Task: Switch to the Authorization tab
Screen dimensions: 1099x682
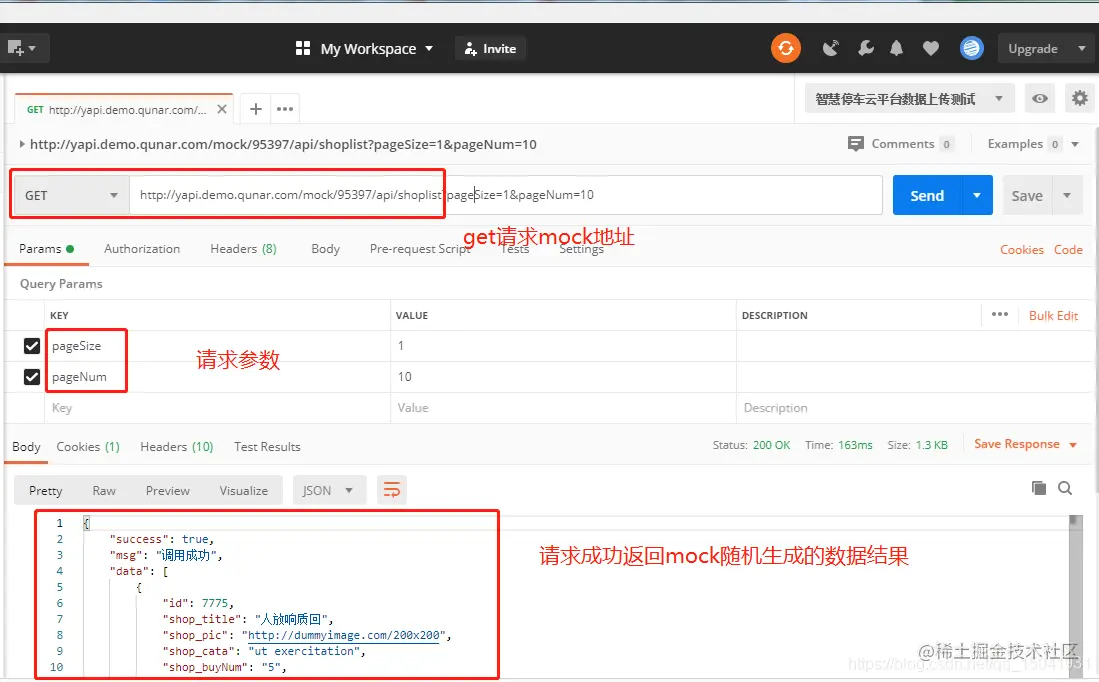Action: [x=142, y=249]
